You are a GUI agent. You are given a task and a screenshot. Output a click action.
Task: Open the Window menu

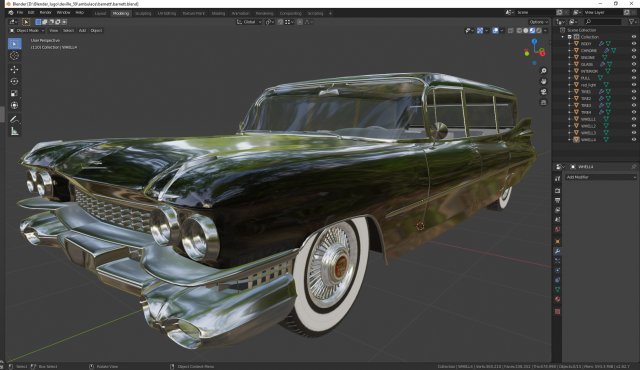(63, 13)
